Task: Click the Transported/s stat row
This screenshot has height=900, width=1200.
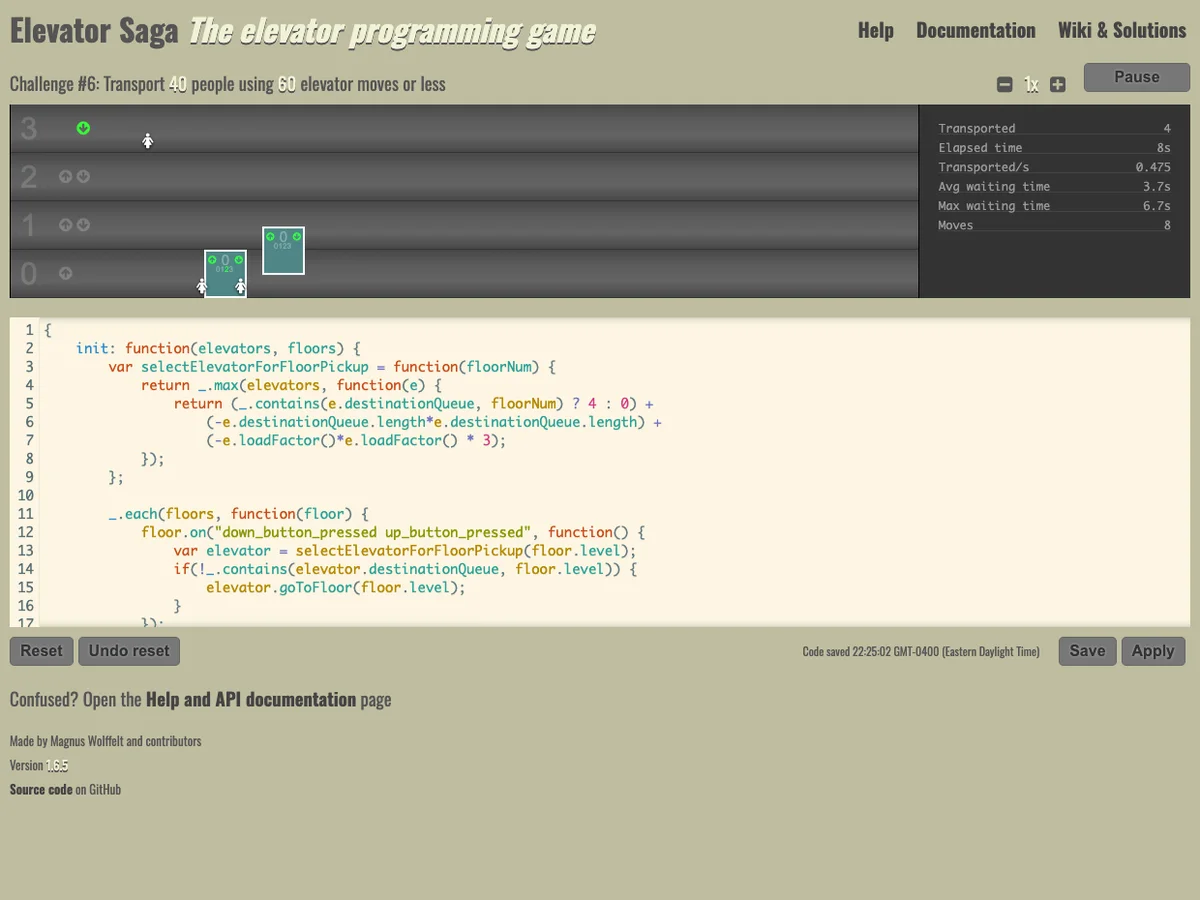Action: [1054, 167]
